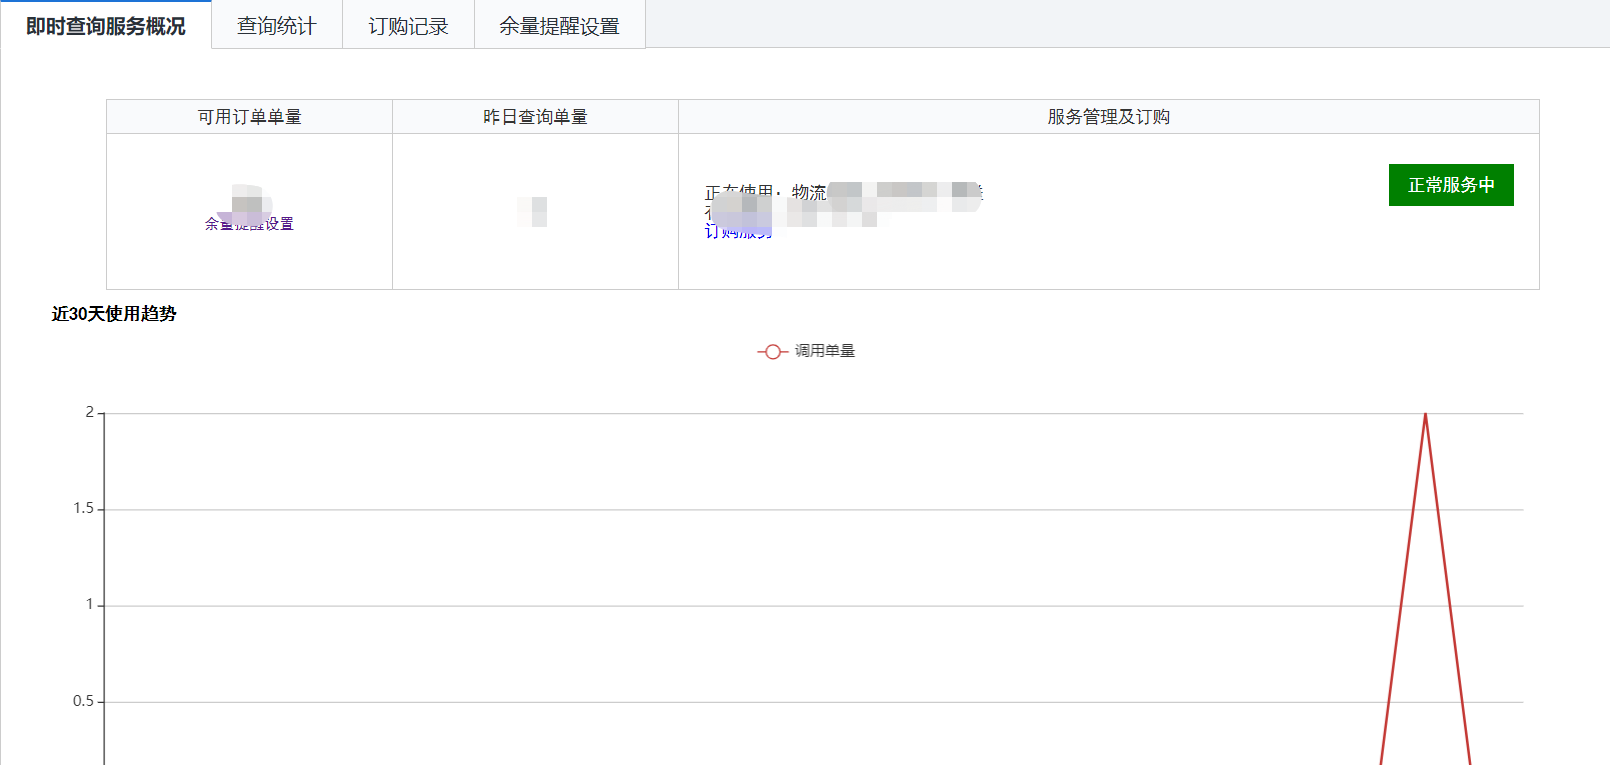Click 余量提醒设置 link under available quota

[250, 224]
